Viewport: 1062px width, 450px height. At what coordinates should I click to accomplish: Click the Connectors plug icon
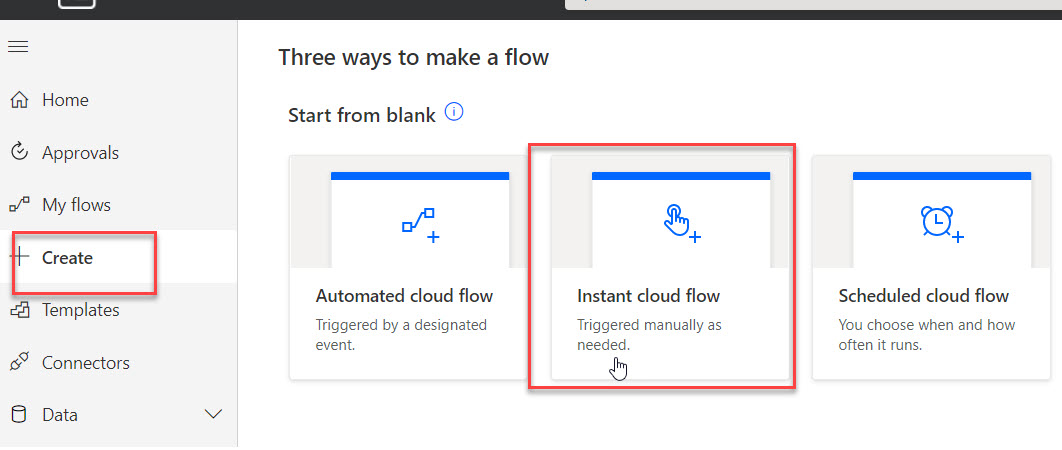point(19,363)
